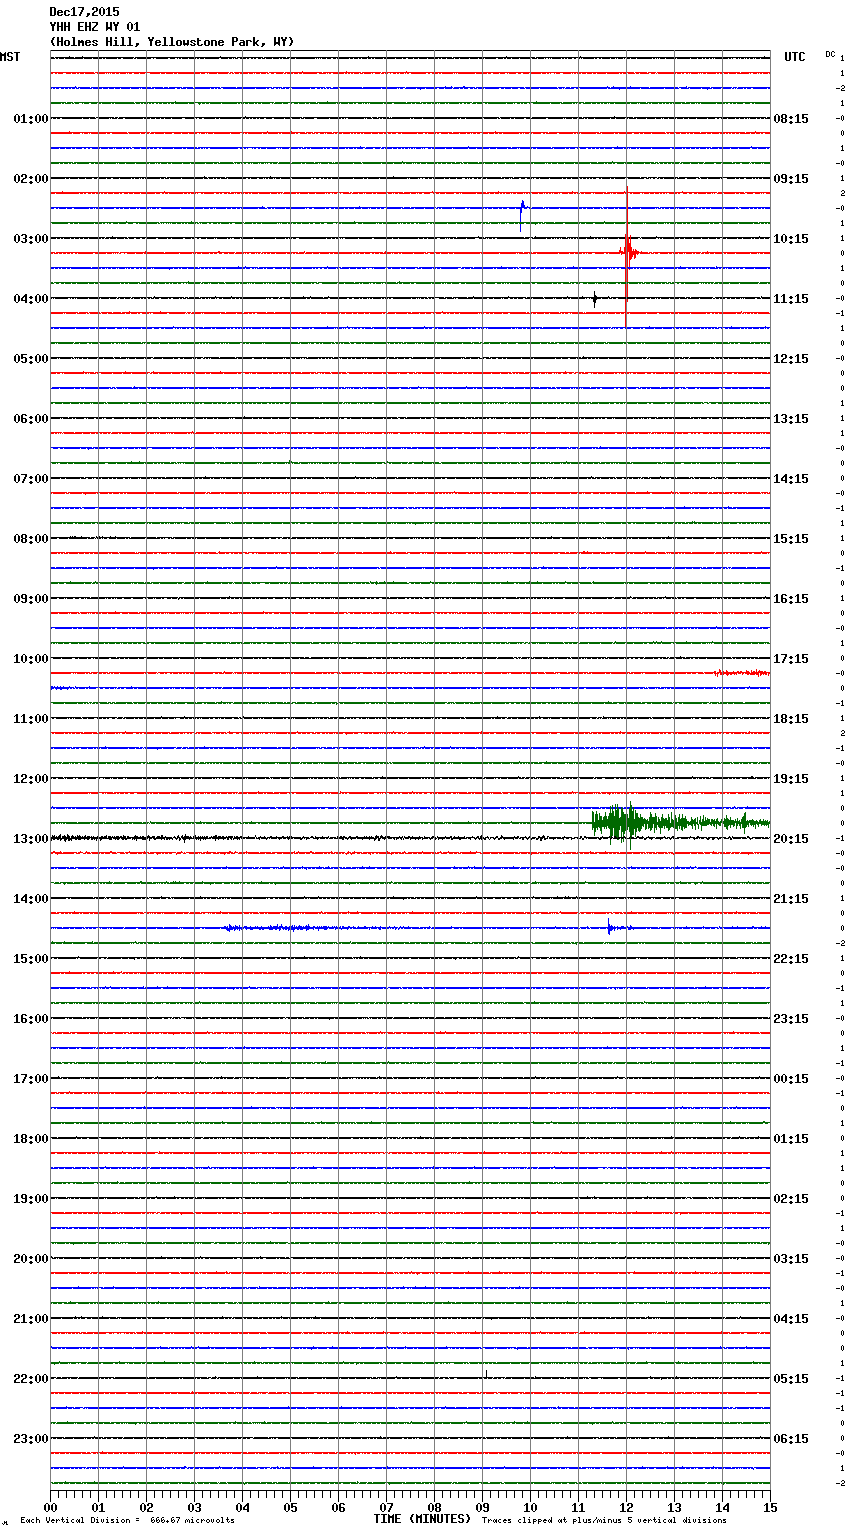Click the 20:15 UTC time label
Viewport: 850px width, 1534px height.
click(791, 839)
